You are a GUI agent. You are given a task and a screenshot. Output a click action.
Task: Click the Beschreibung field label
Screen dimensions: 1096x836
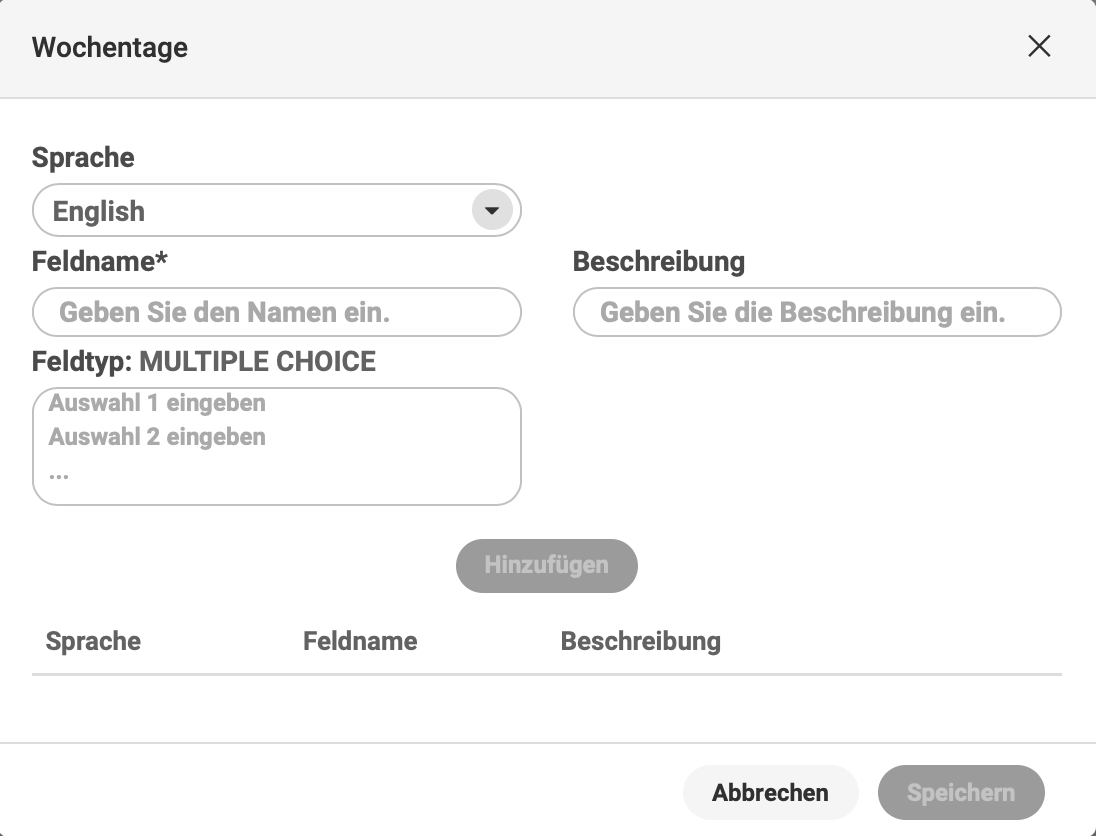click(658, 261)
